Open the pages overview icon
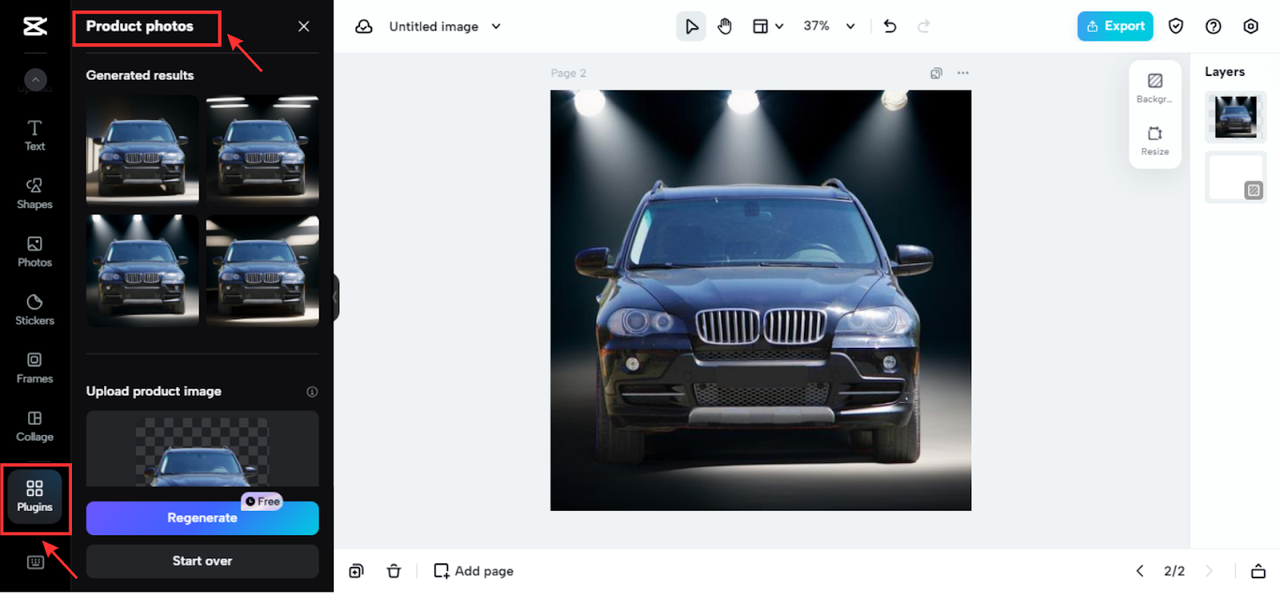Screen dimensions: 1280x595 click(x=1258, y=571)
